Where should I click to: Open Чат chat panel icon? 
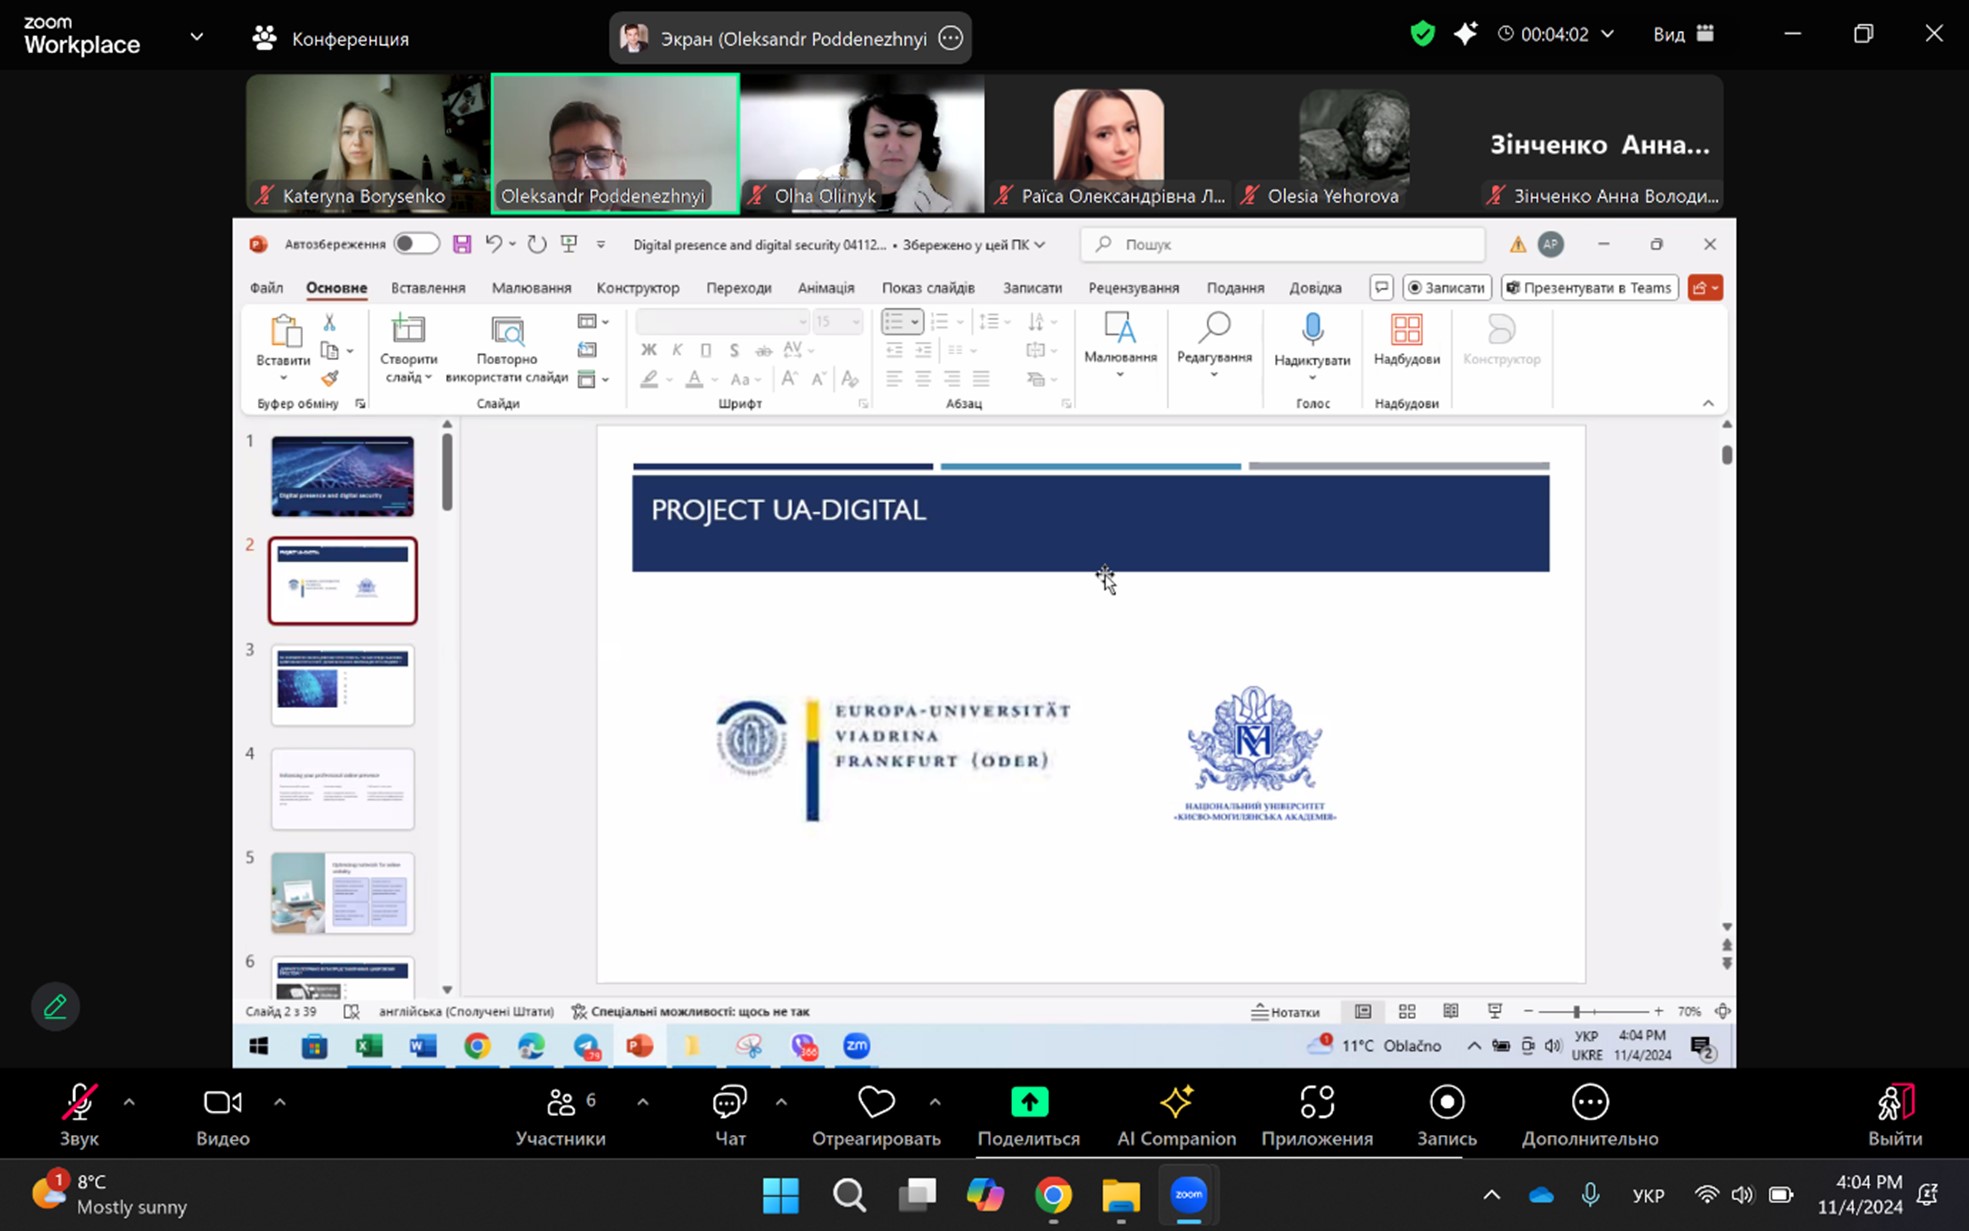pos(729,1104)
